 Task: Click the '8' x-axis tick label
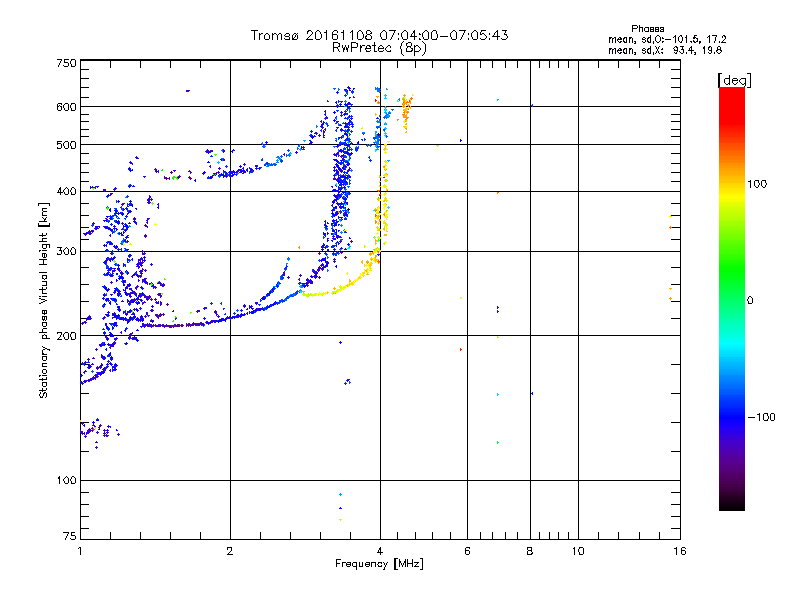tap(530, 551)
